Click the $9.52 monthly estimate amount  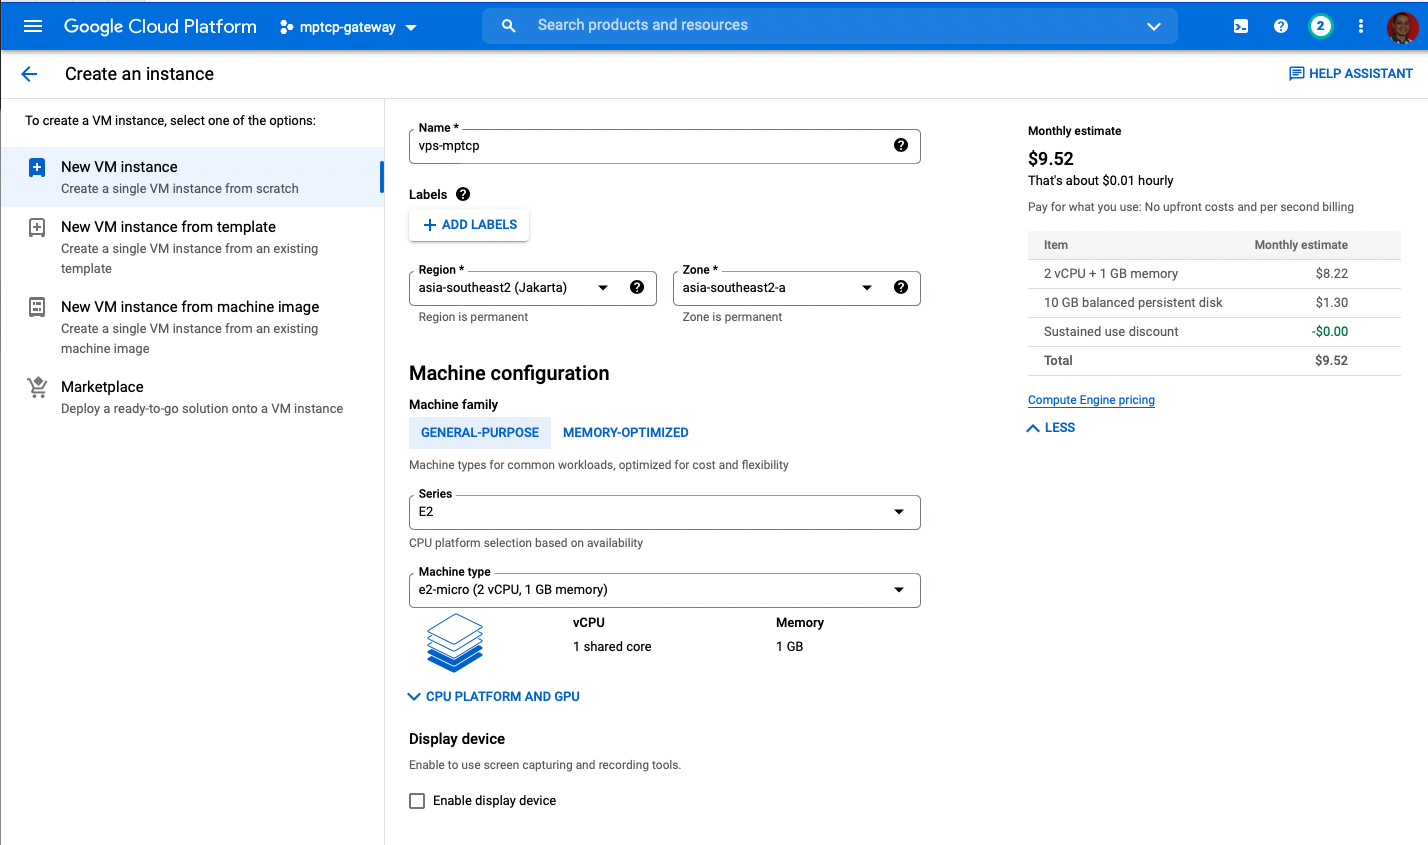1051,159
